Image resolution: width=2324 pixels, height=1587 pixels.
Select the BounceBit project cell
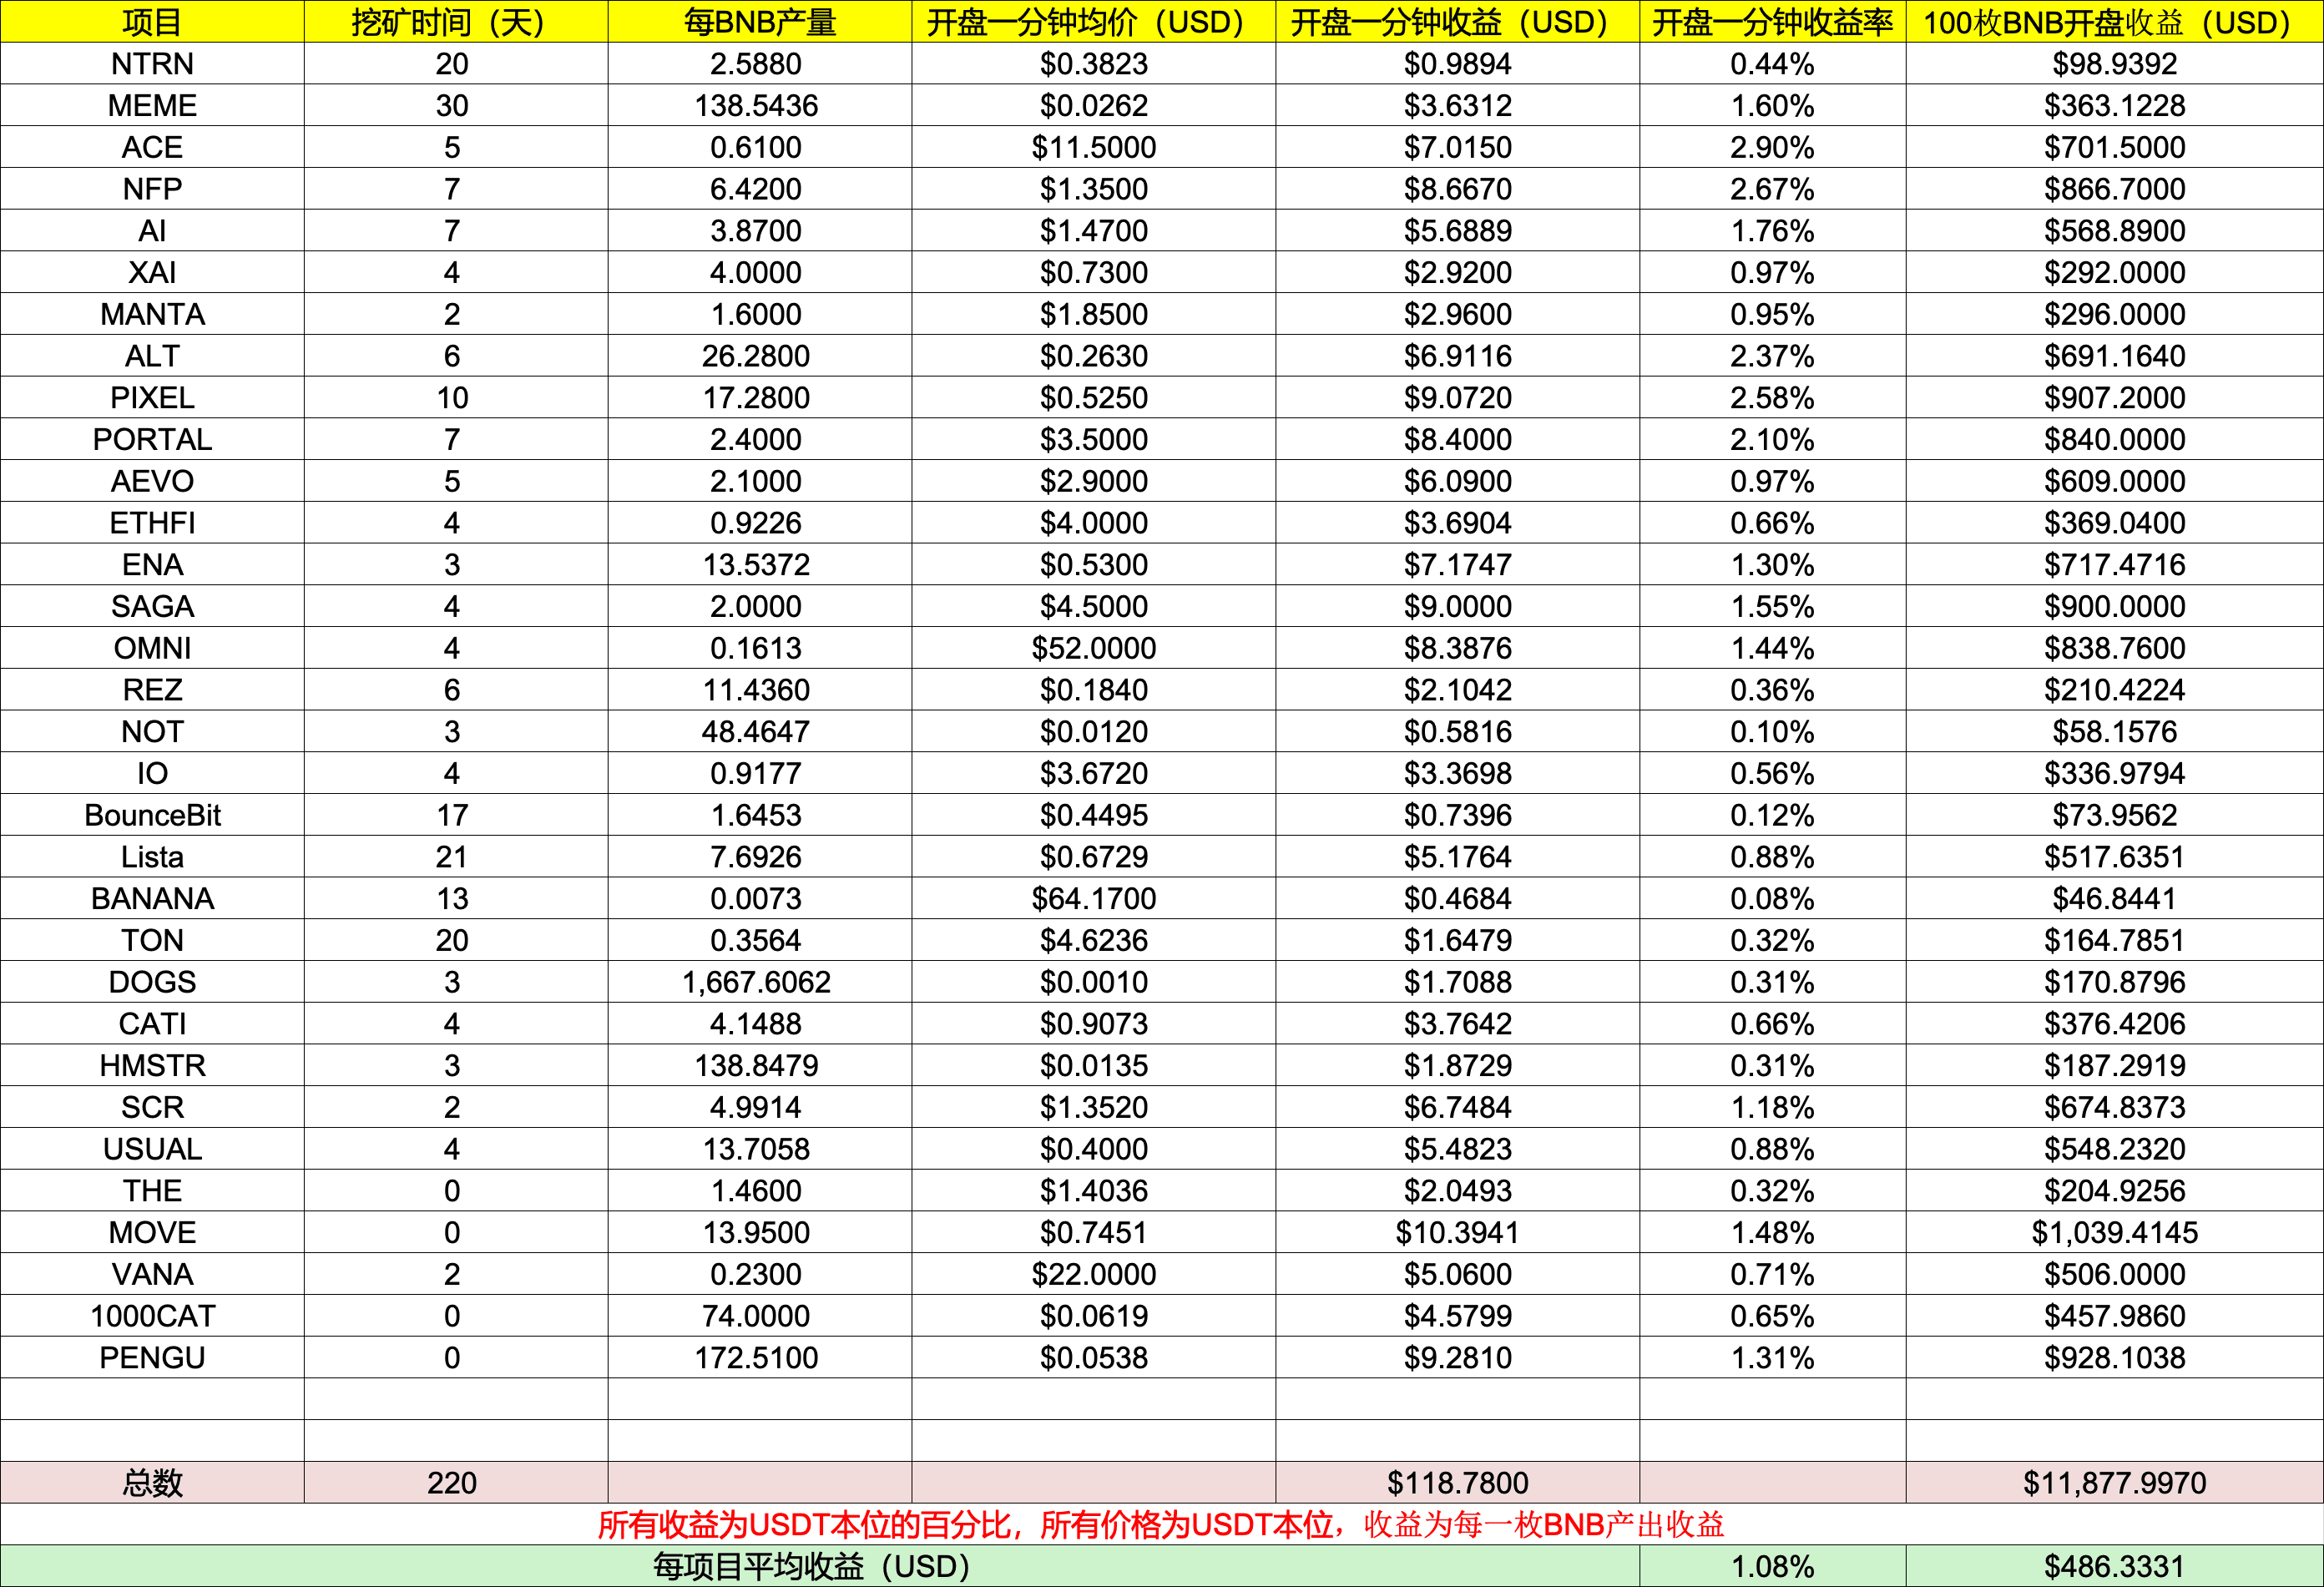point(152,816)
